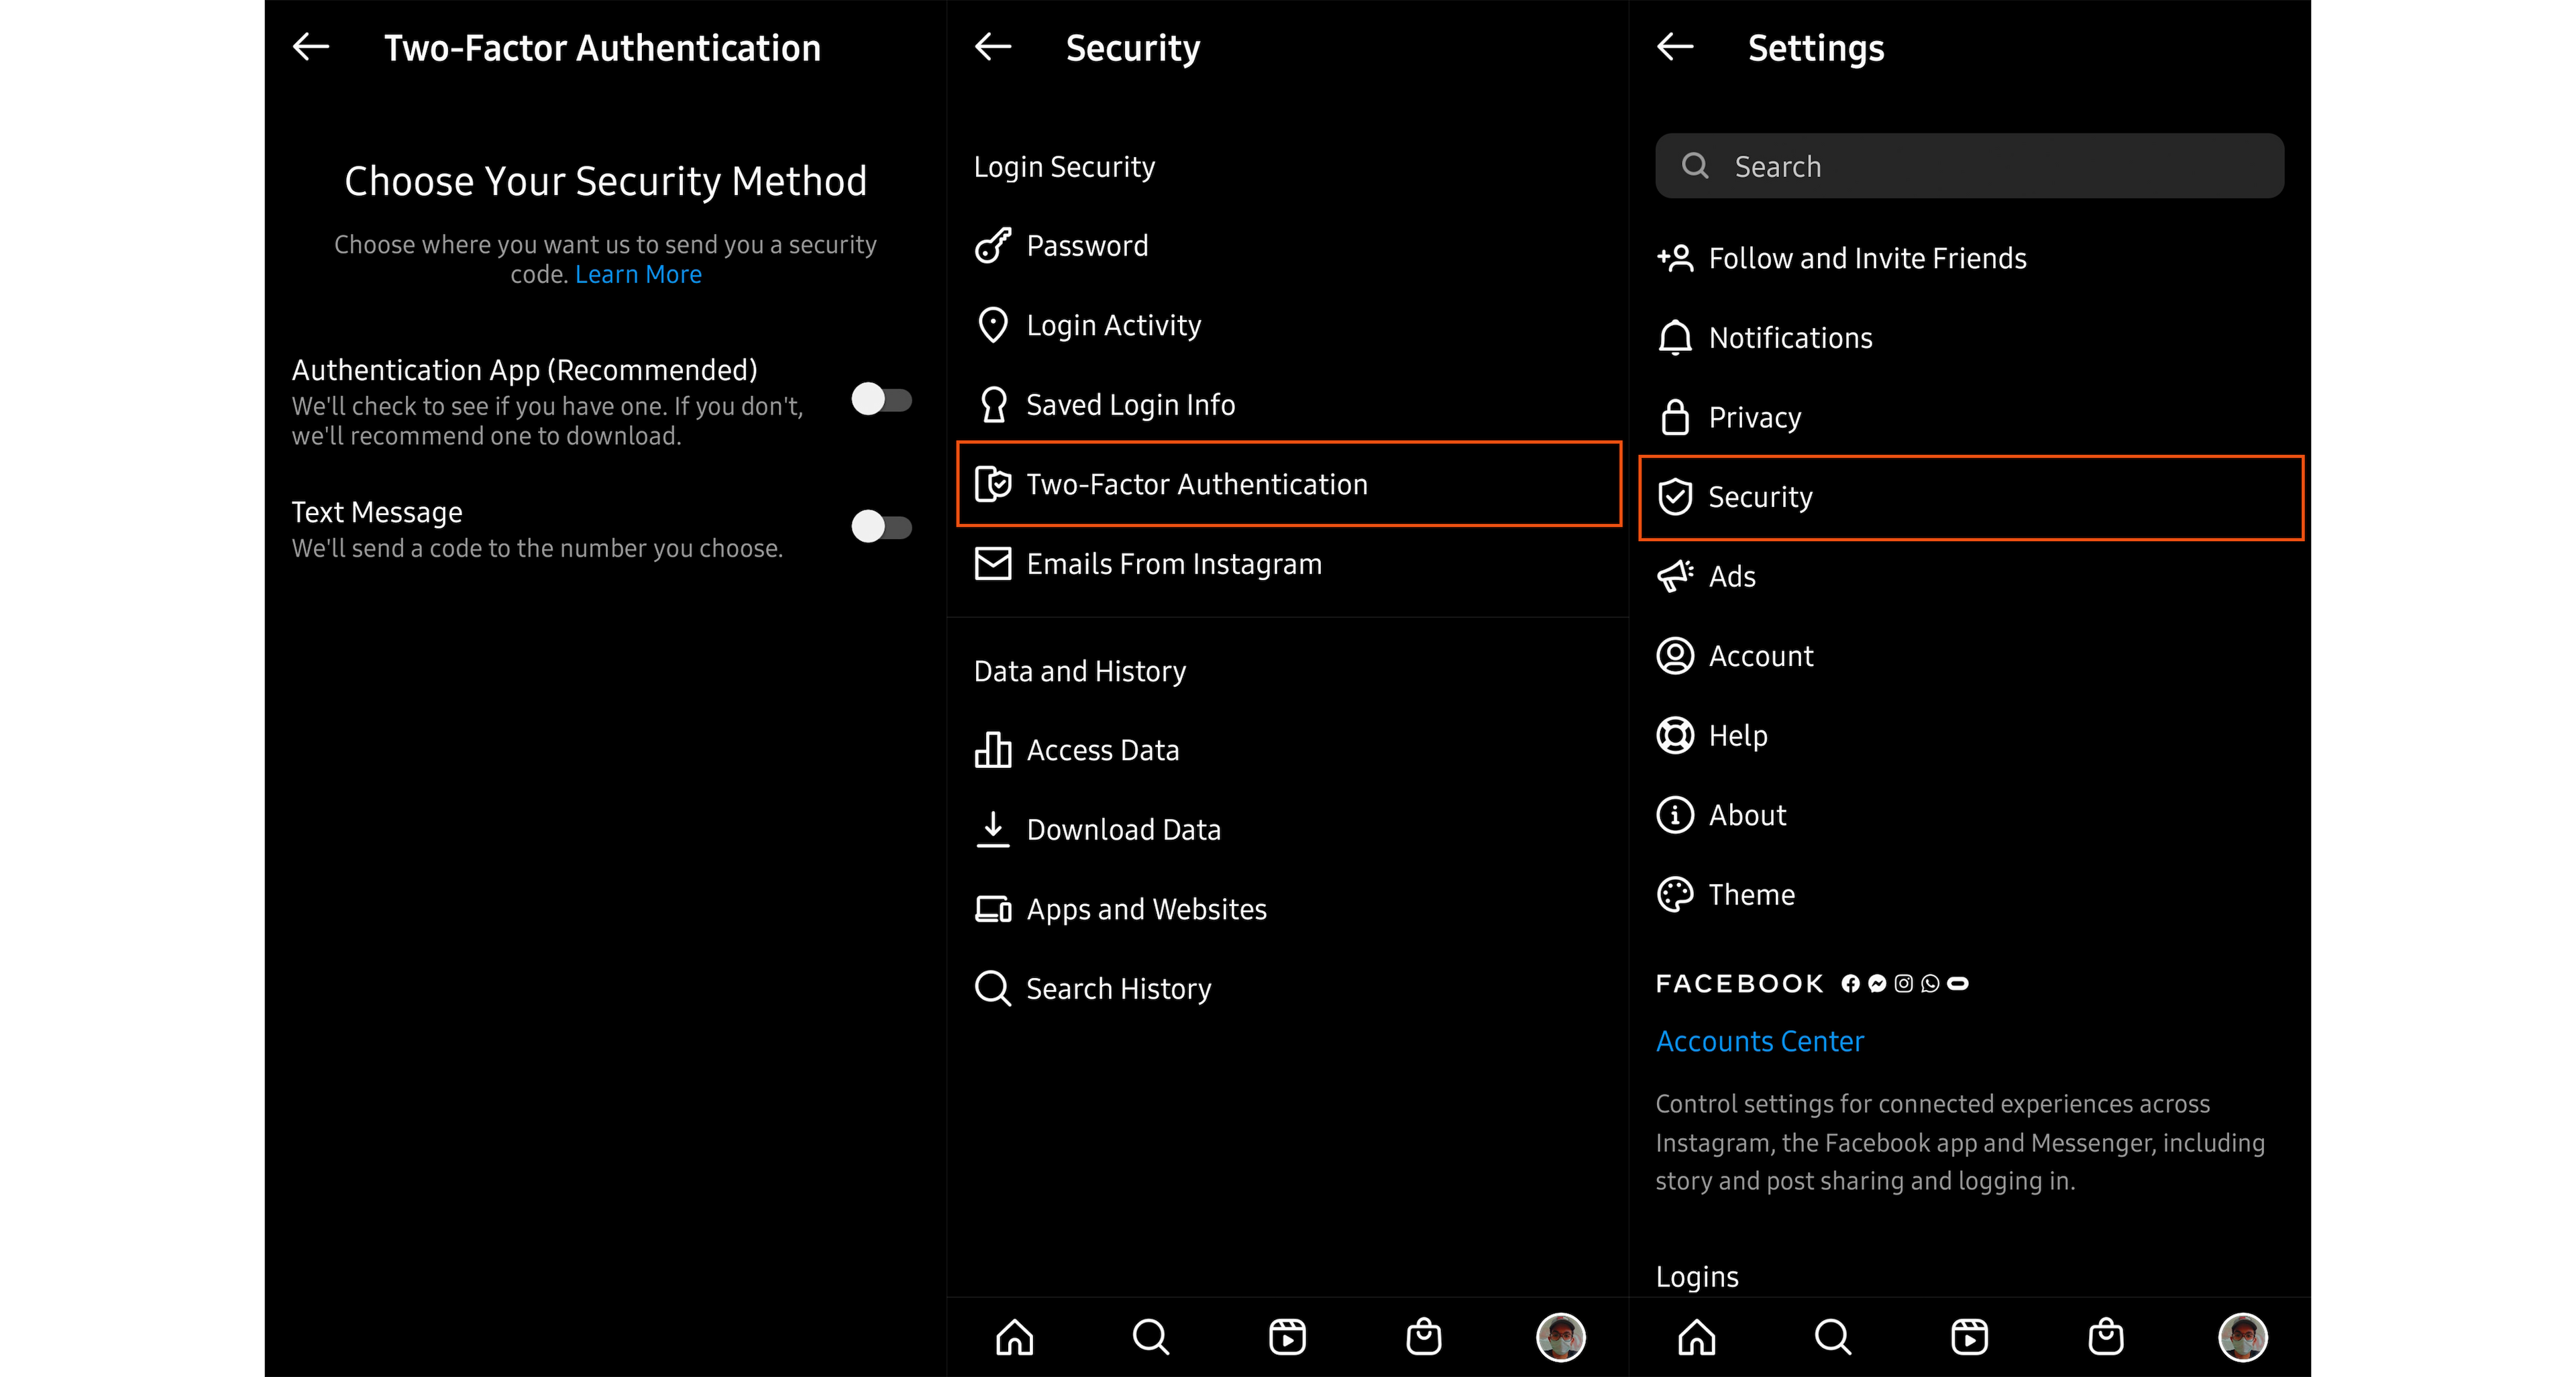Select Two-Factor Authentication in Security list
This screenshot has height=1377, width=2576.
(1288, 484)
